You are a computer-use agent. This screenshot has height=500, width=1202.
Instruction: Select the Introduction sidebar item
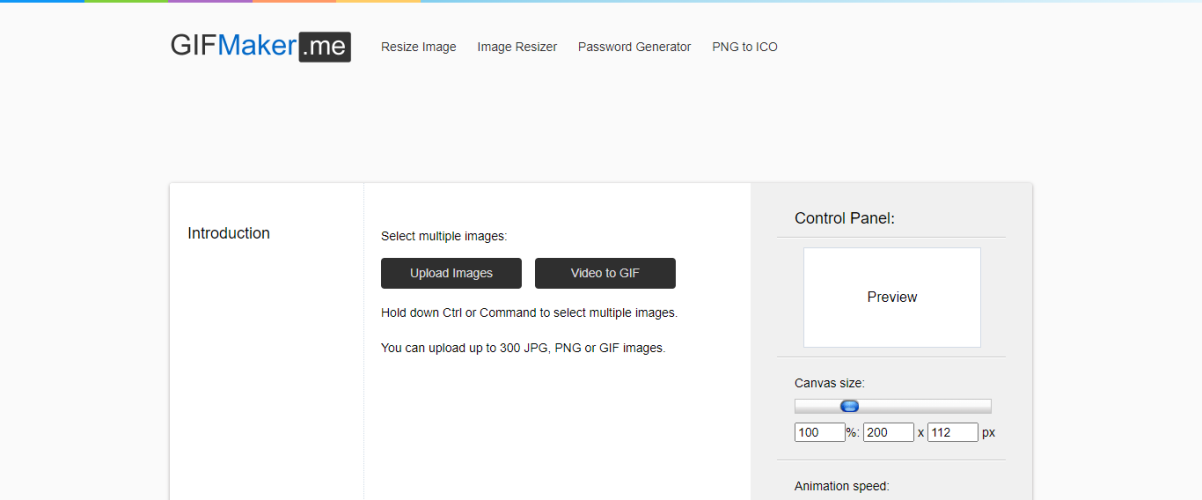(x=228, y=233)
